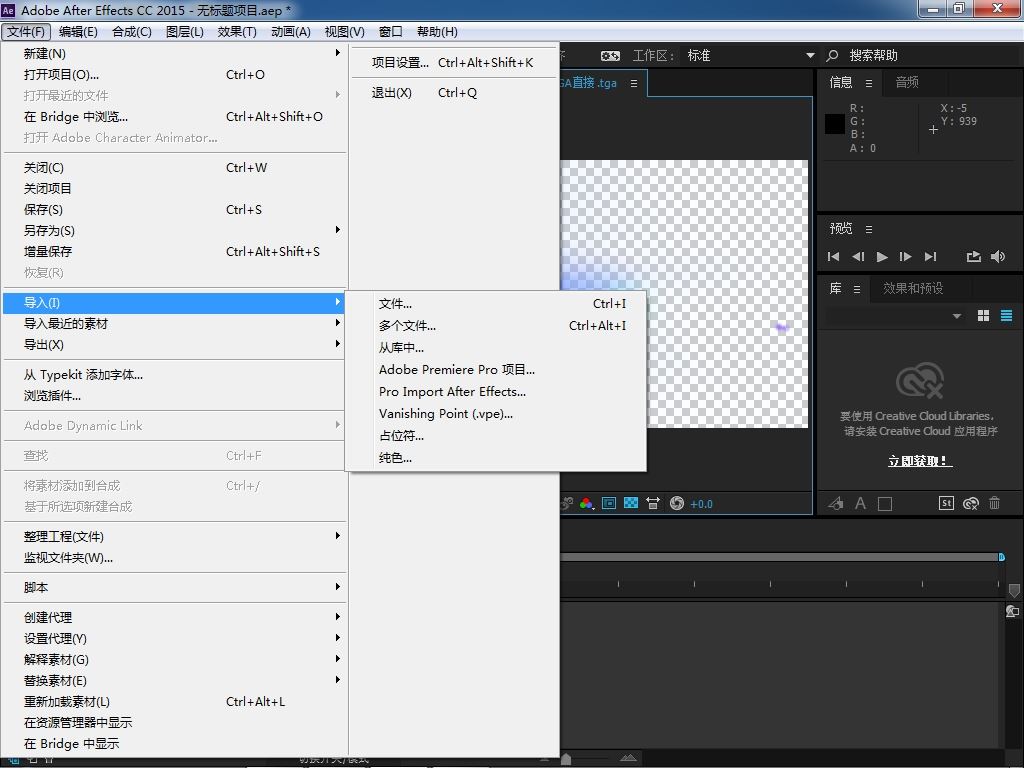1024x768 pixels.
Task: Open the show channel RGB circles icon
Action: click(586, 504)
